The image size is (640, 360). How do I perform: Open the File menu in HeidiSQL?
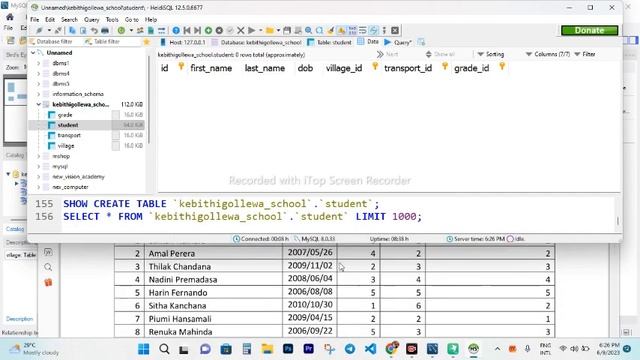(x=35, y=20)
